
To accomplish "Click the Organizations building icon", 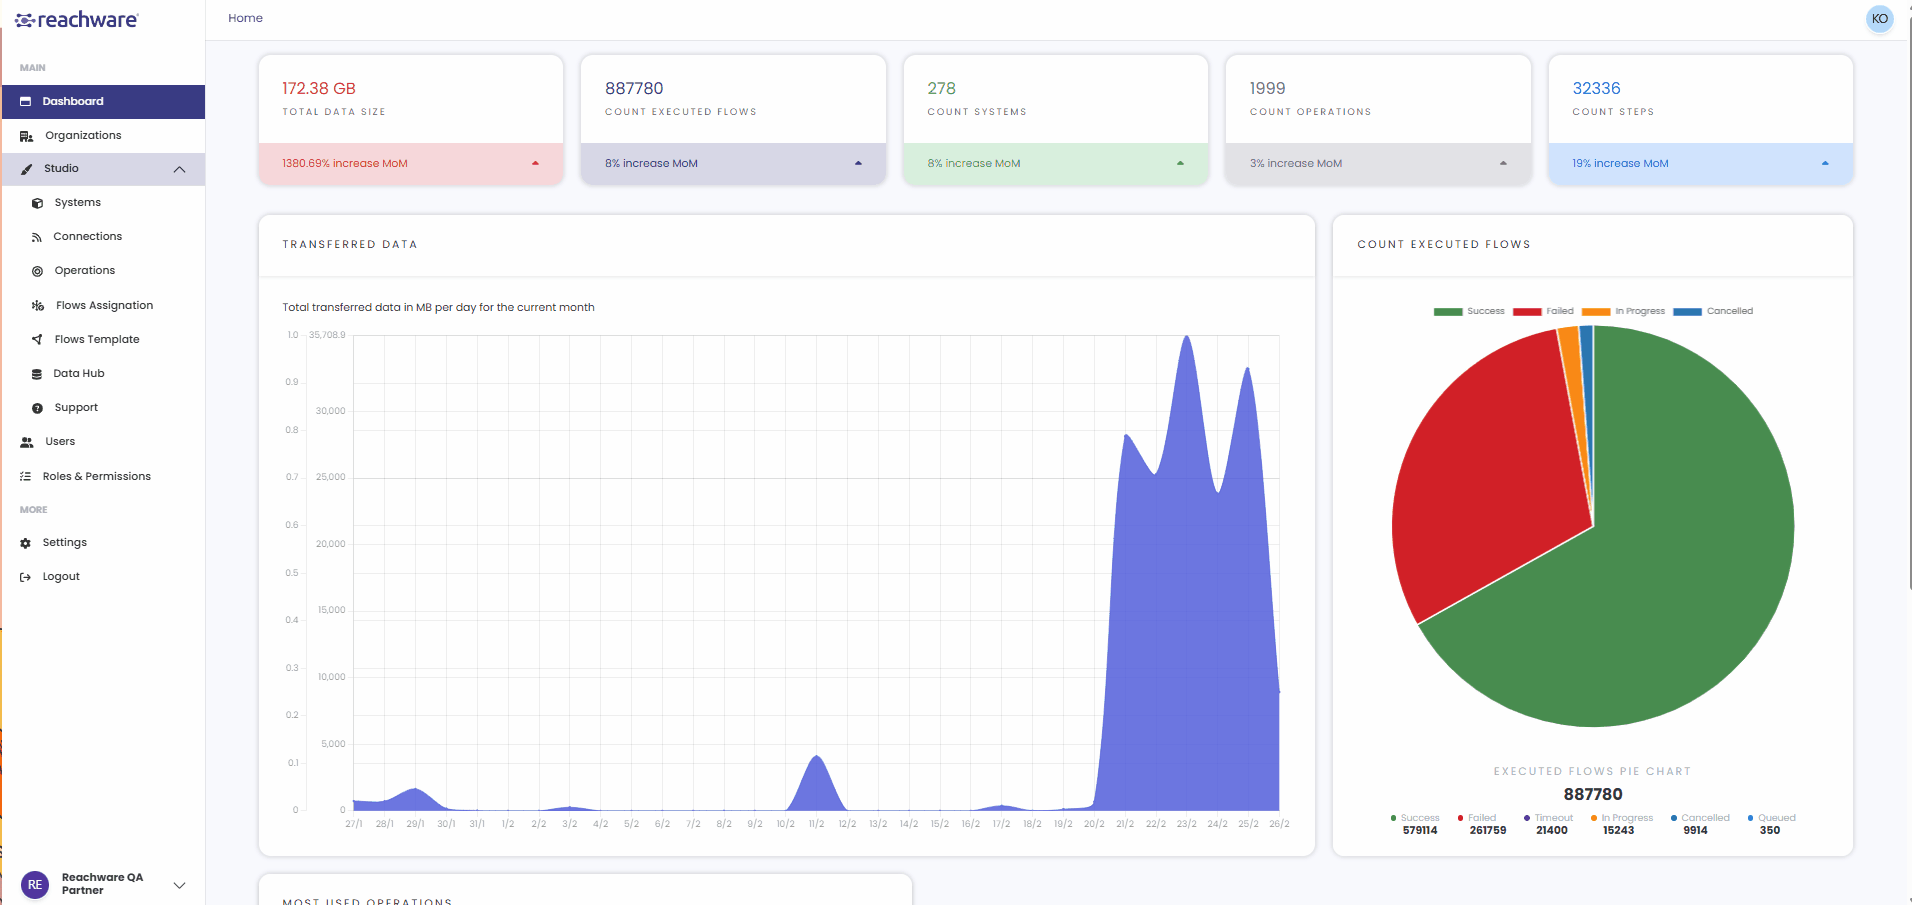I will pyautogui.click(x=26, y=136).
